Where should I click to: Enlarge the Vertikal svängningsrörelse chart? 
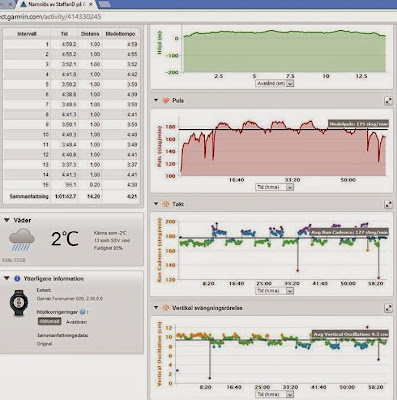click(x=388, y=308)
